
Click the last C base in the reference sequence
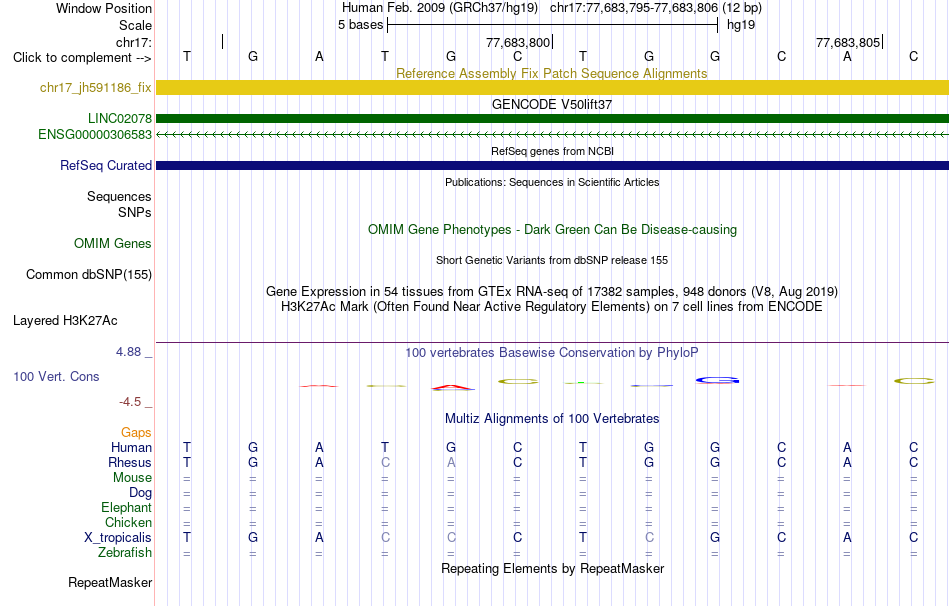click(914, 56)
